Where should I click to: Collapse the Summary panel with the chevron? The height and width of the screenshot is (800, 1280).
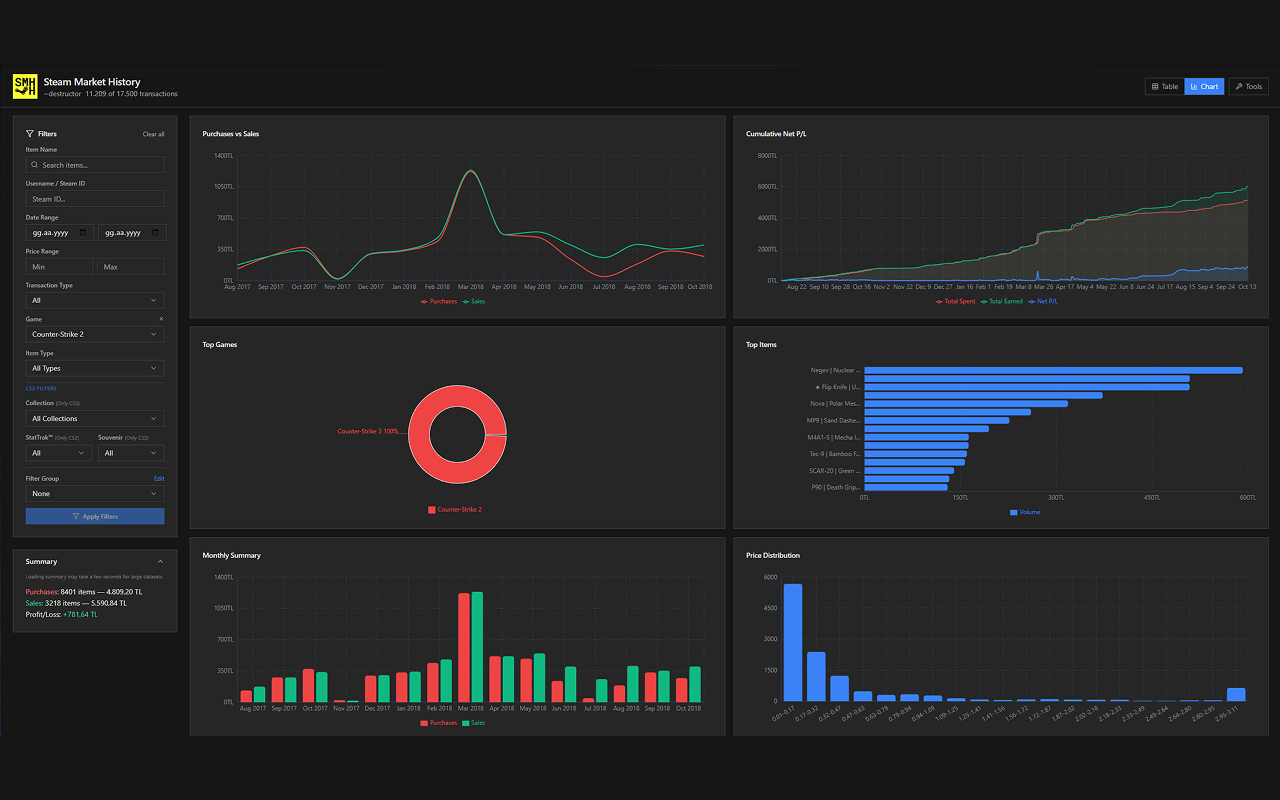coord(161,562)
